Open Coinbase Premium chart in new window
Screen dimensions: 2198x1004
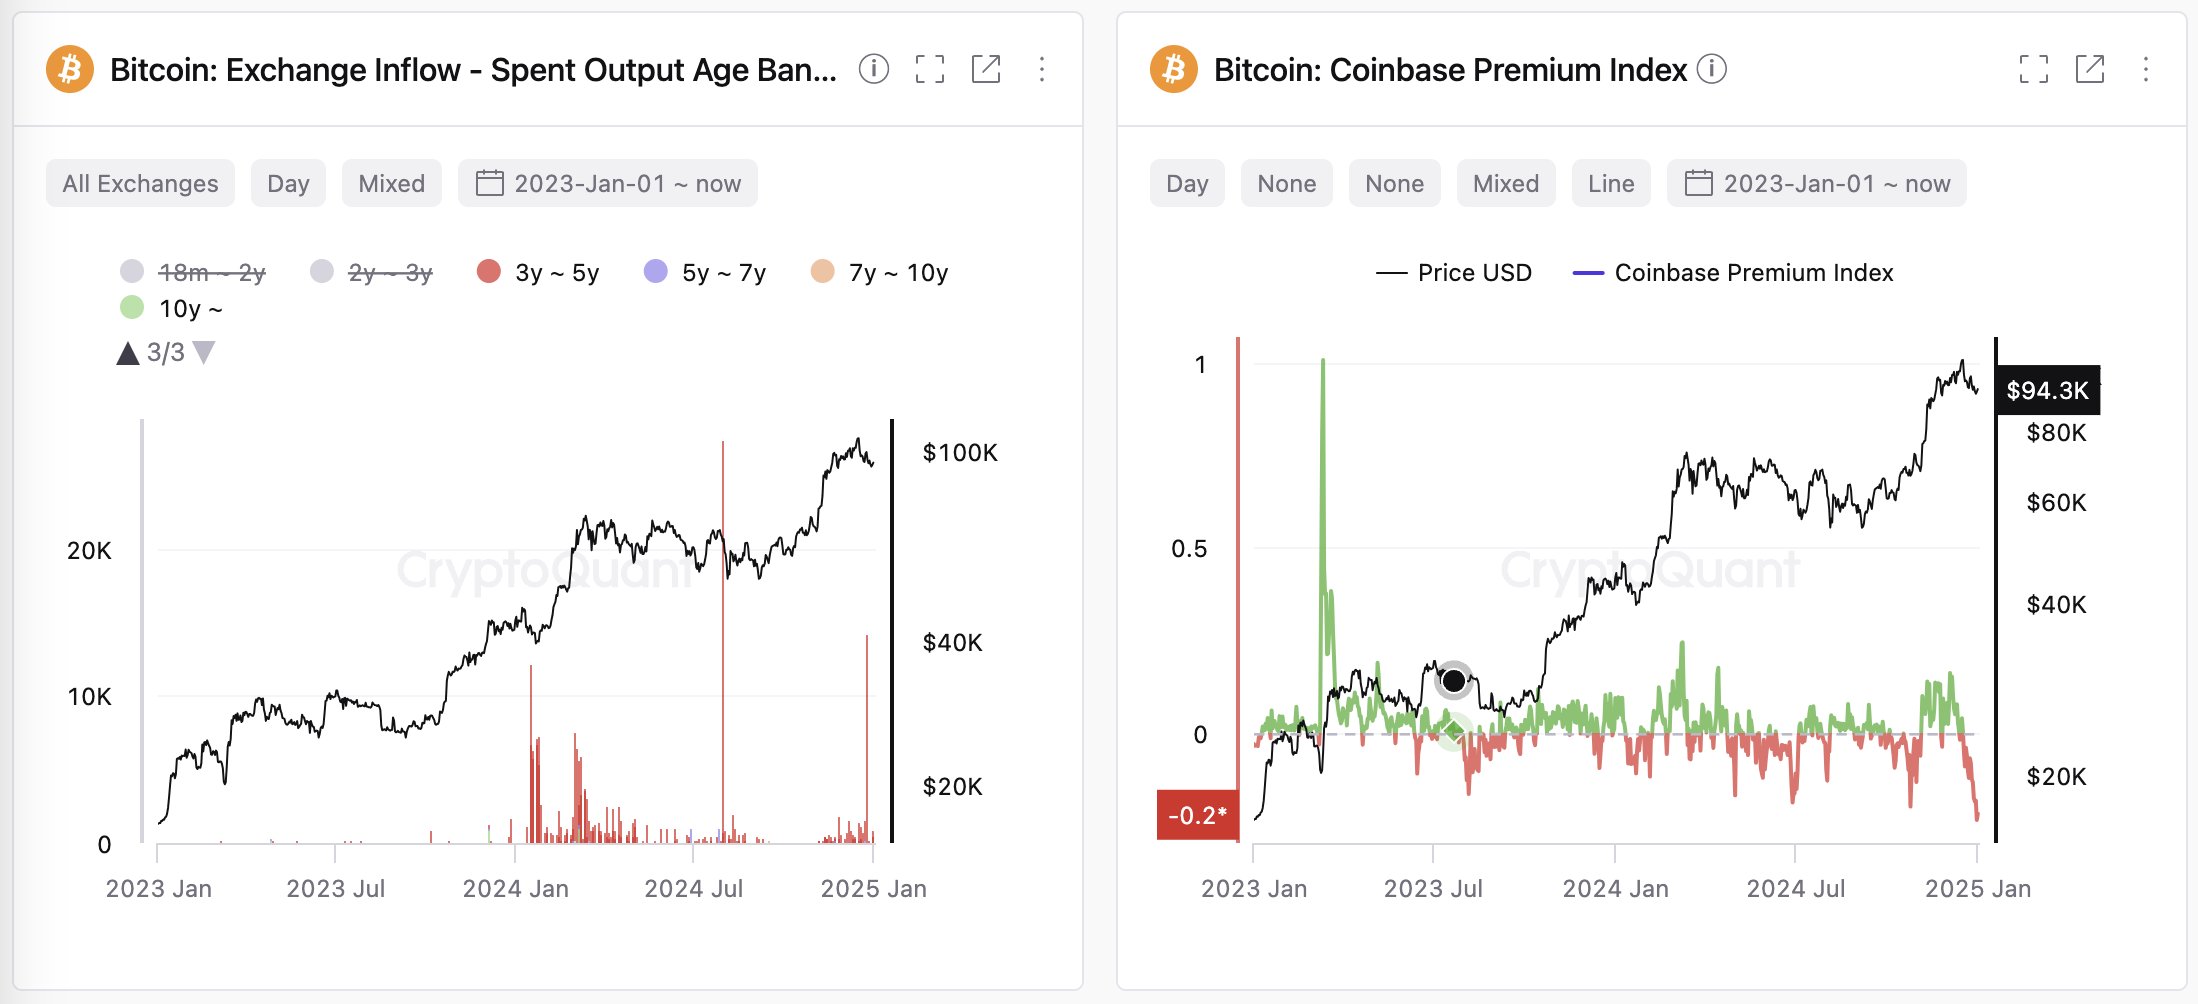point(2090,69)
